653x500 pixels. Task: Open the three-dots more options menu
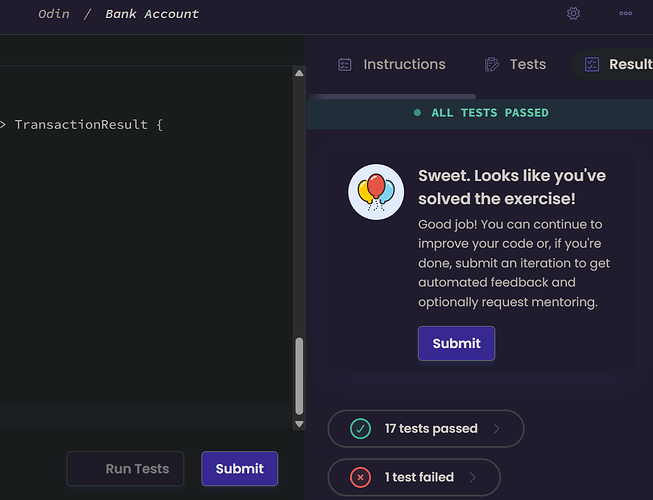click(x=626, y=13)
